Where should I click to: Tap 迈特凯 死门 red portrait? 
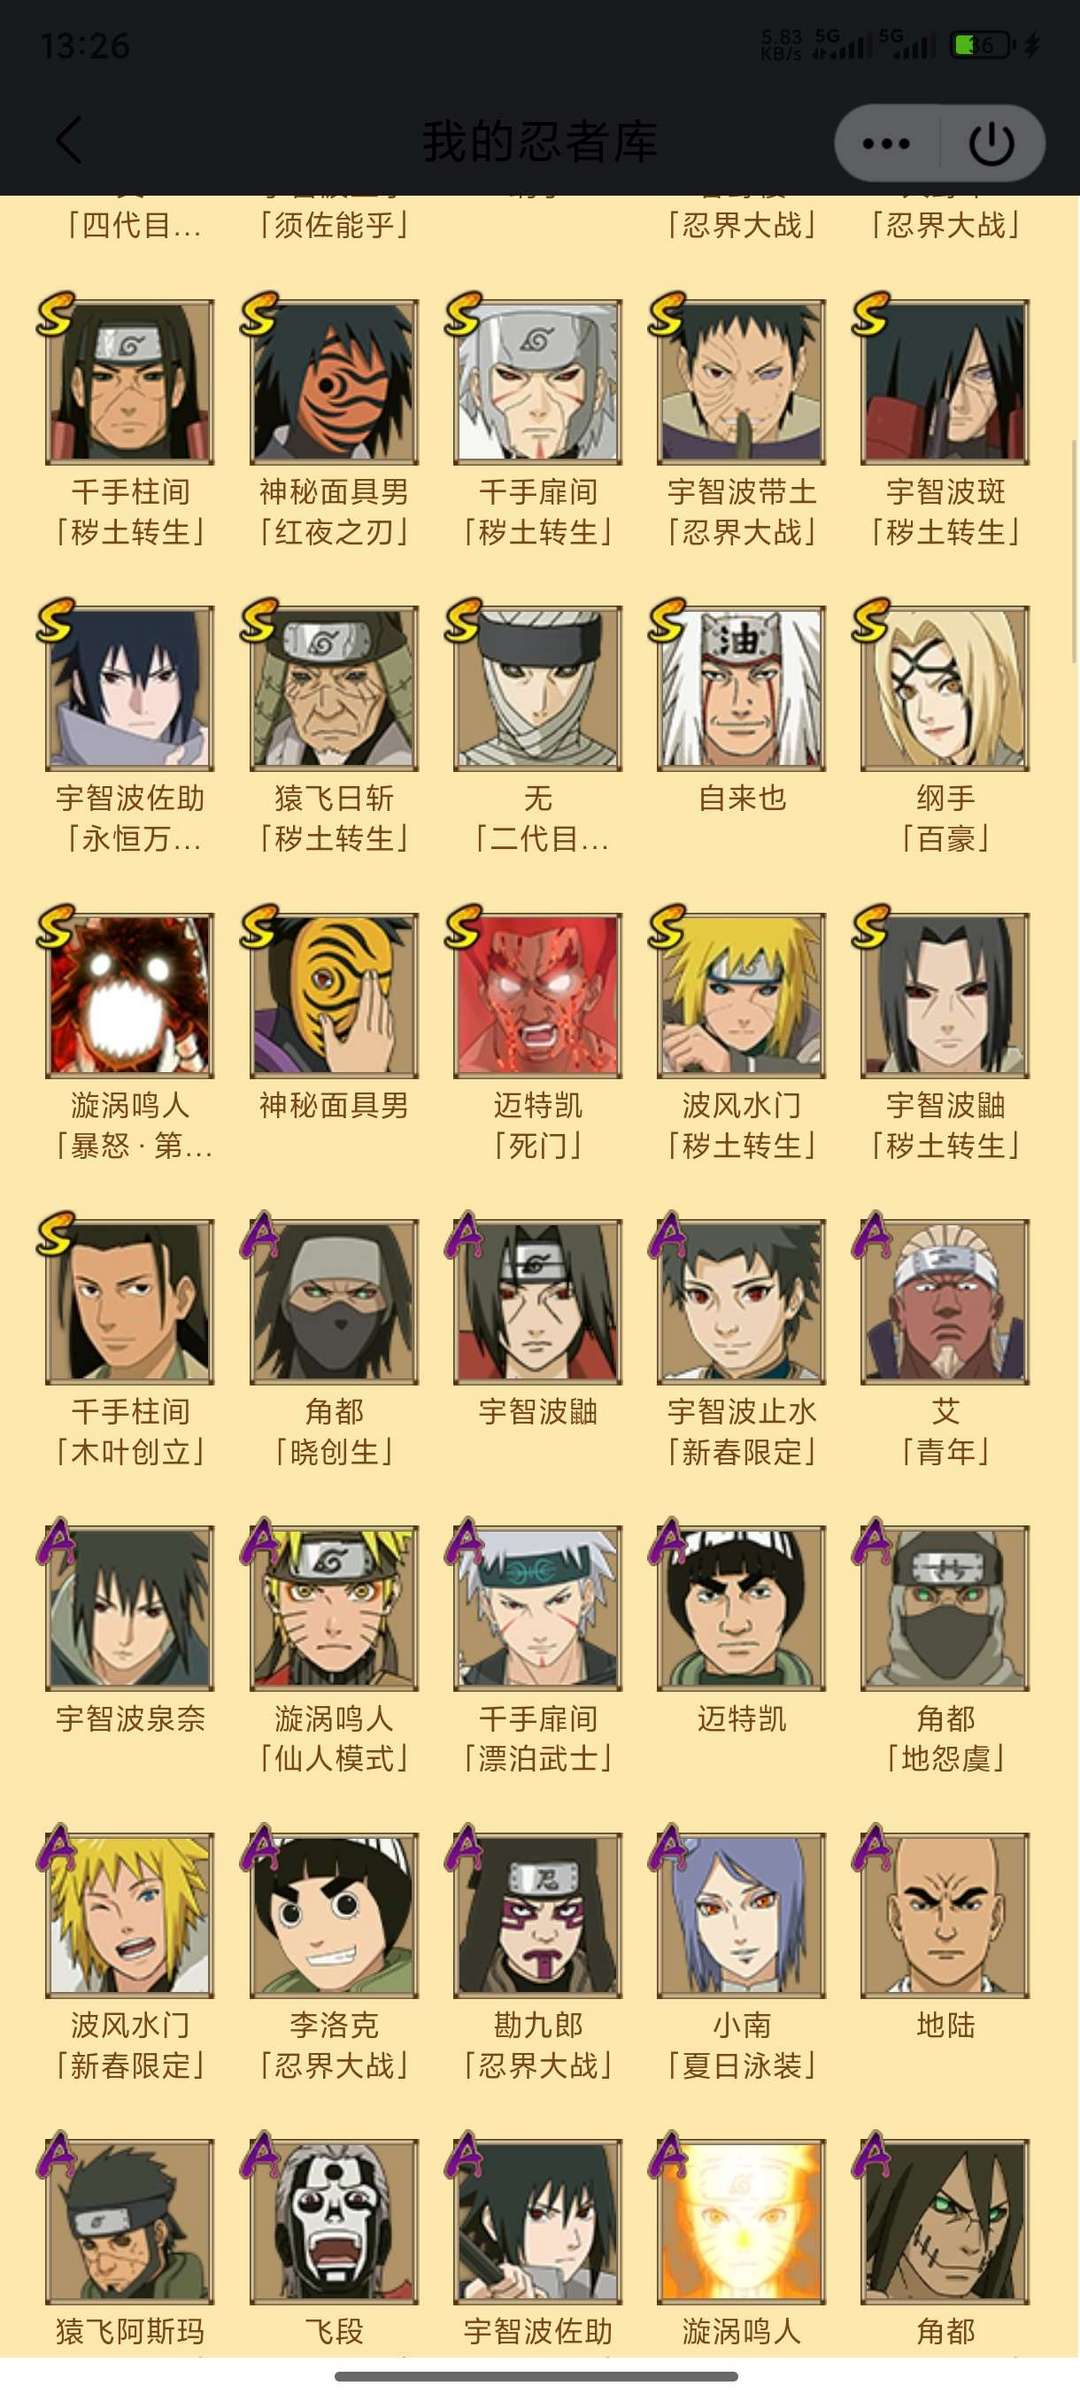tap(538, 996)
